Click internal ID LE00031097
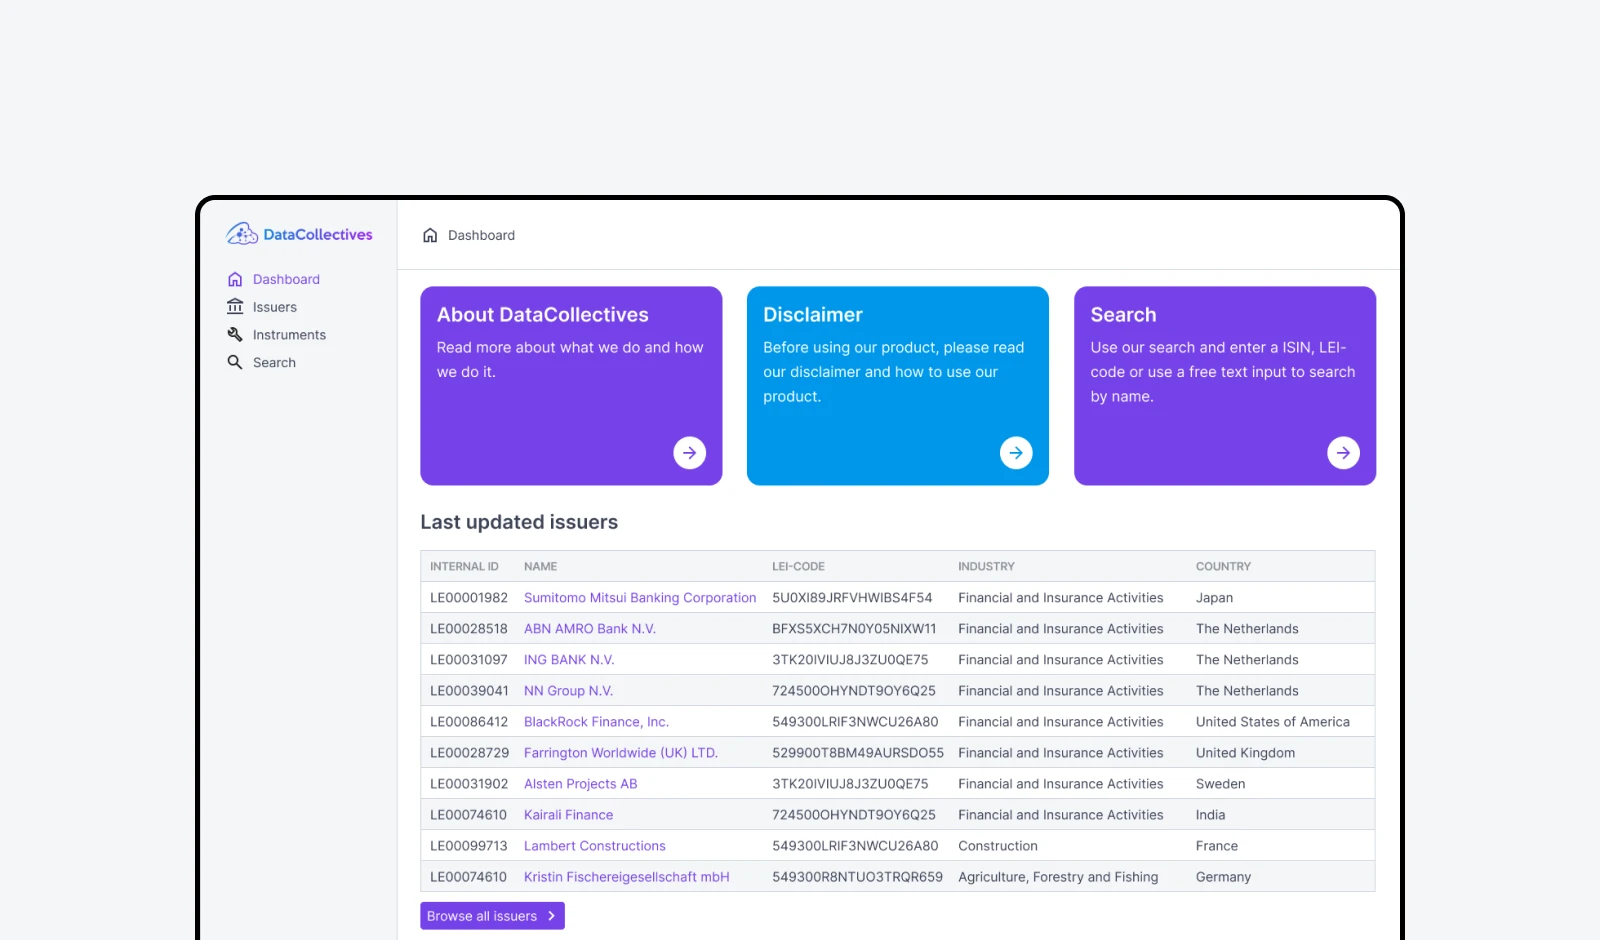The height and width of the screenshot is (940, 1600). coord(469,659)
